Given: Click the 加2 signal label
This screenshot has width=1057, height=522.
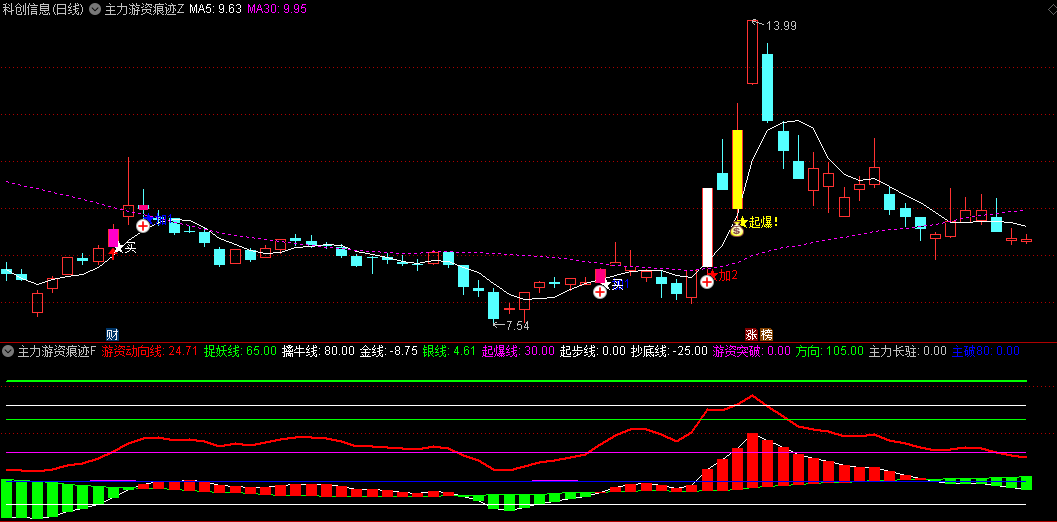Looking at the screenshot, I should click(x=728, y=275).
